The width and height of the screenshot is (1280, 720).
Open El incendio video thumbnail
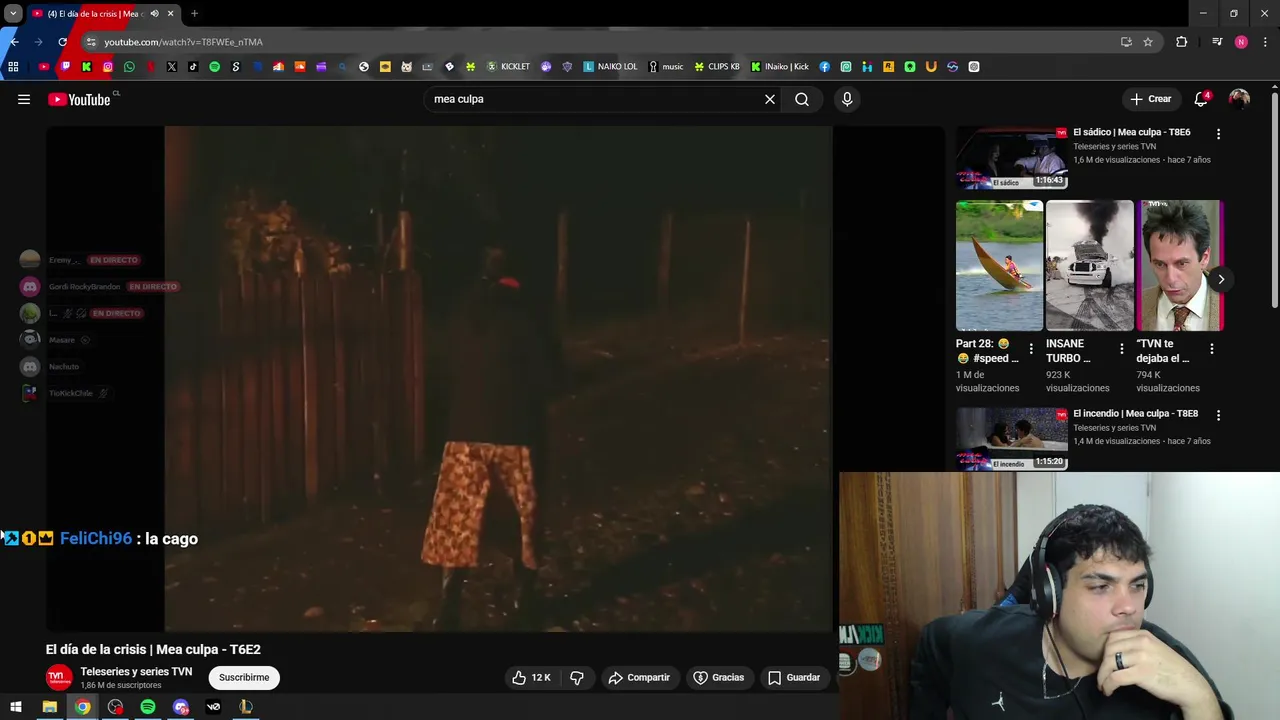pyautogui.click(x=1011, y=438)
